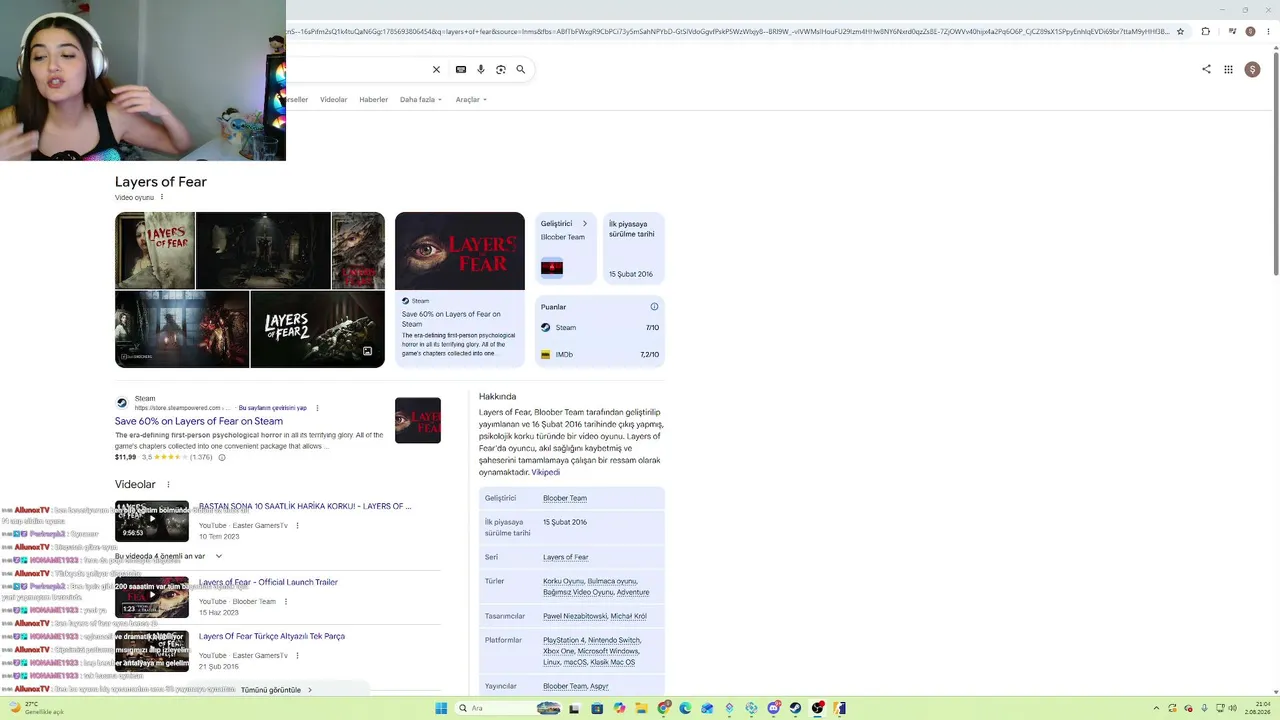Open the IMDb 7,2/10 rating row

point(600,354)
